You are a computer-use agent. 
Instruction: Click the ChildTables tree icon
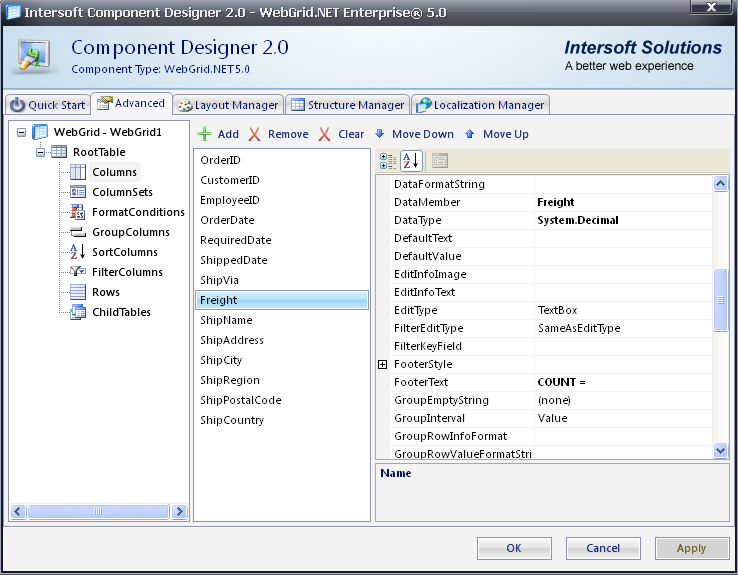[78, 312]
